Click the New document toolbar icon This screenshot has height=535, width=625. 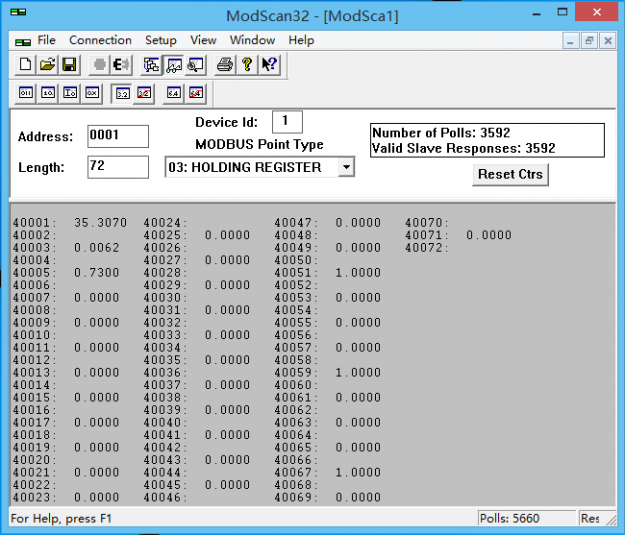point(27,65)
